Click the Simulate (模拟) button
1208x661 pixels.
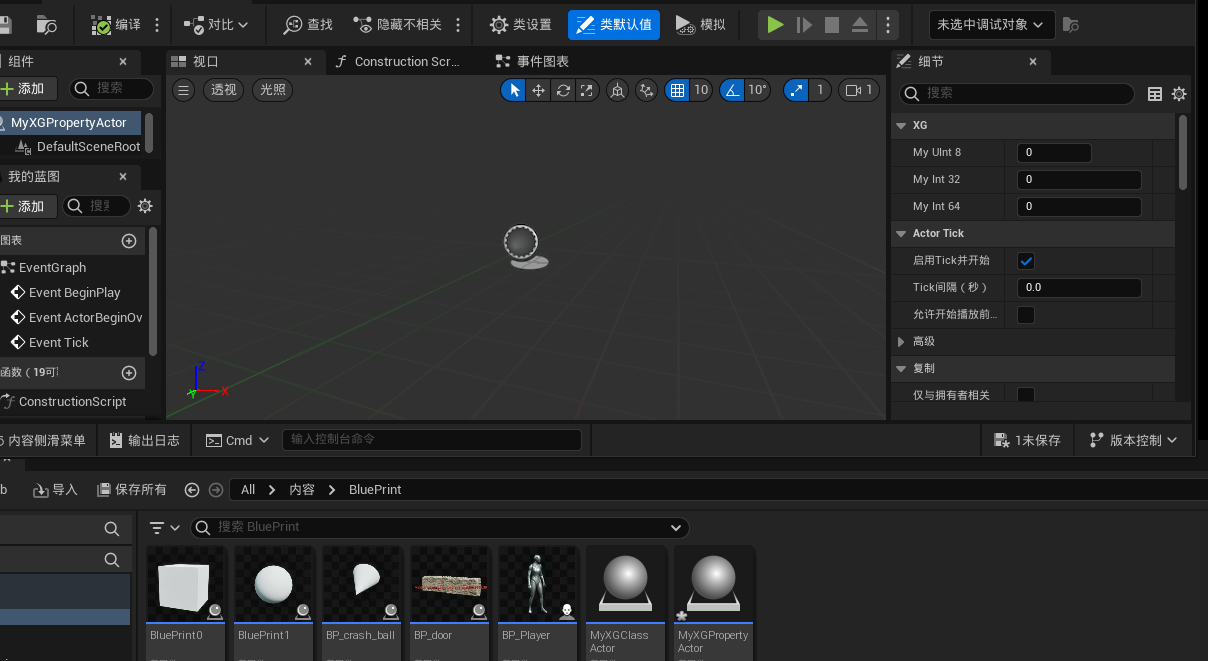[700, 25]
